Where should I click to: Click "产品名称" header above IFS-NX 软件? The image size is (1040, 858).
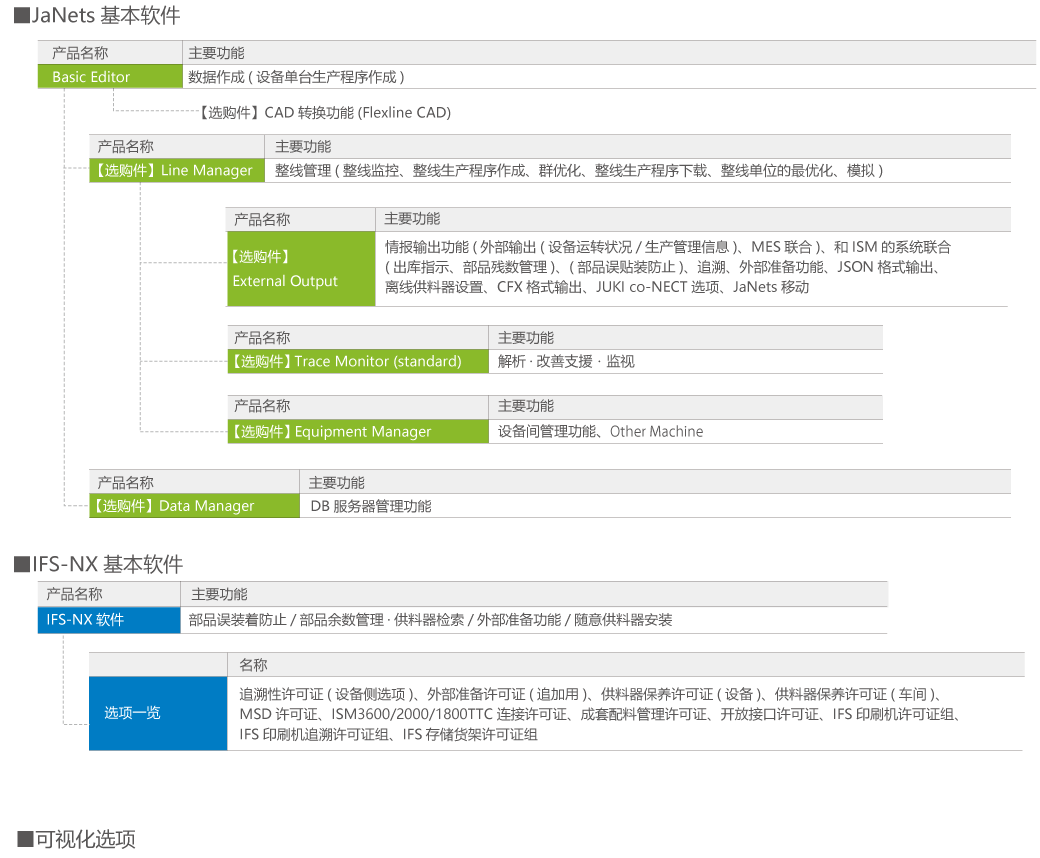click(x=74, y=594)
